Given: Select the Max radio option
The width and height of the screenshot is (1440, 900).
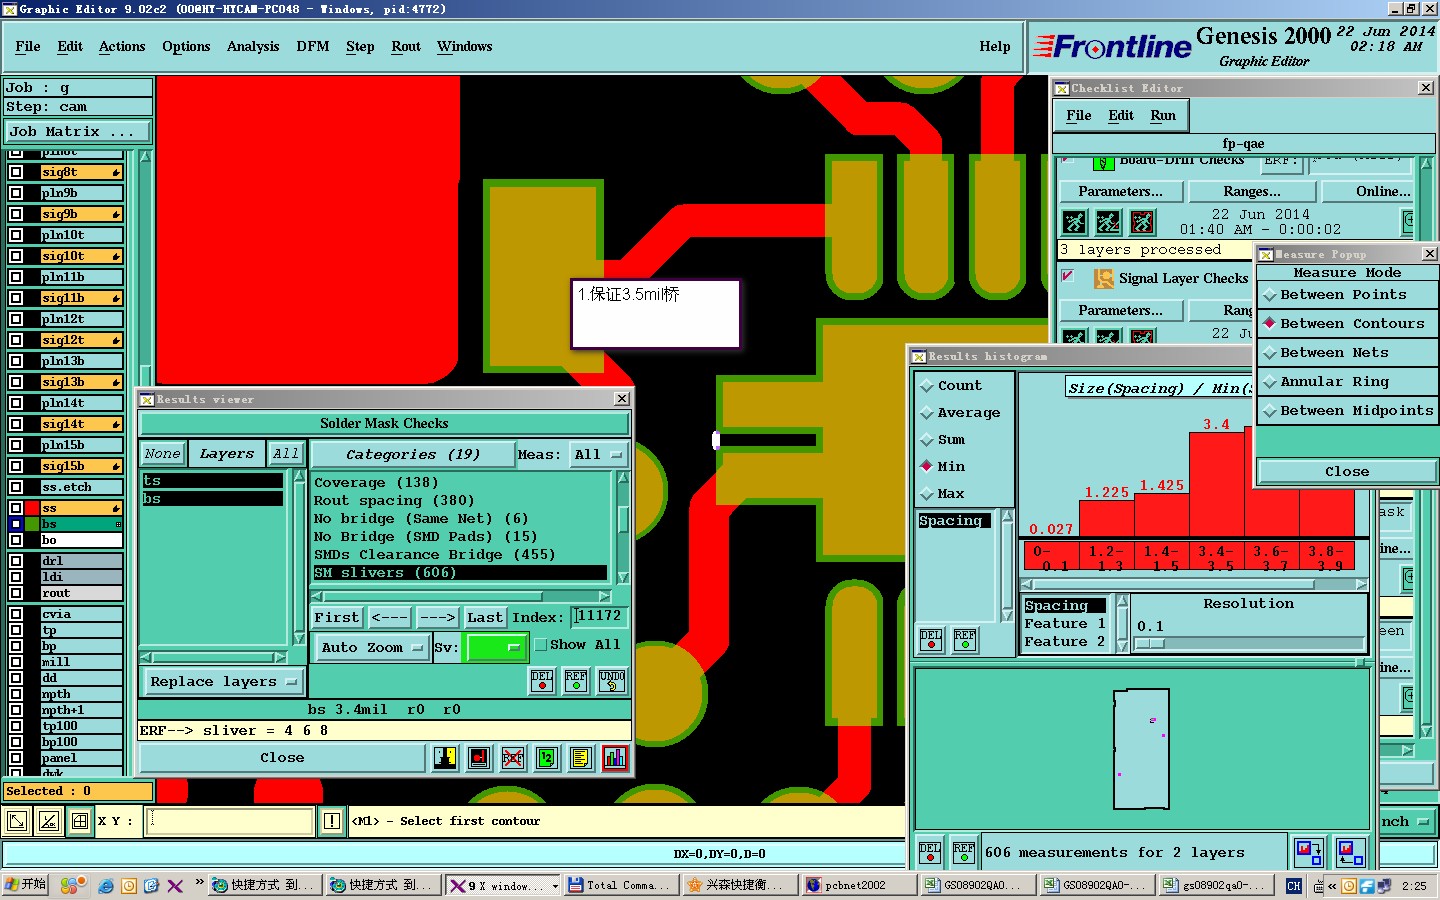Looking at the screenshot, I should tap(927, 494).
